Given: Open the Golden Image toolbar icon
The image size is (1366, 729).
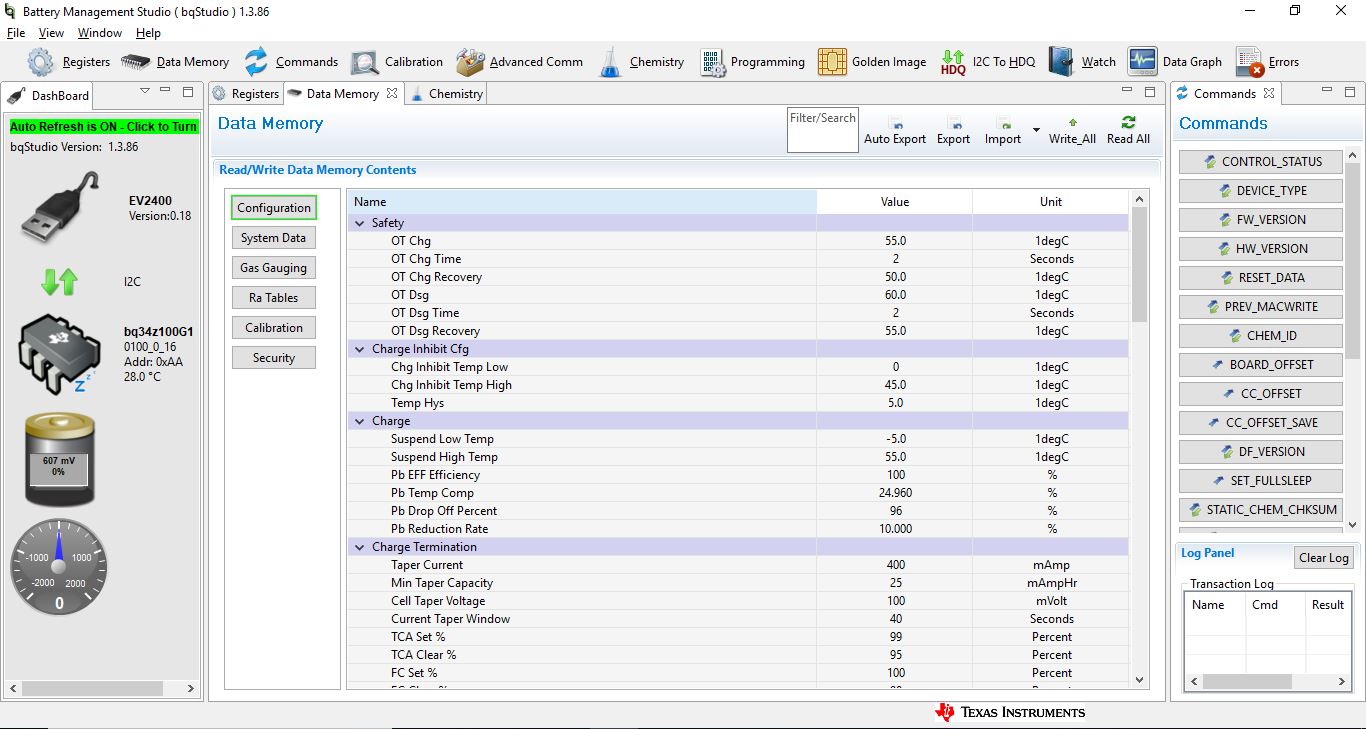Looking at the screenshot, I should 832,62.
